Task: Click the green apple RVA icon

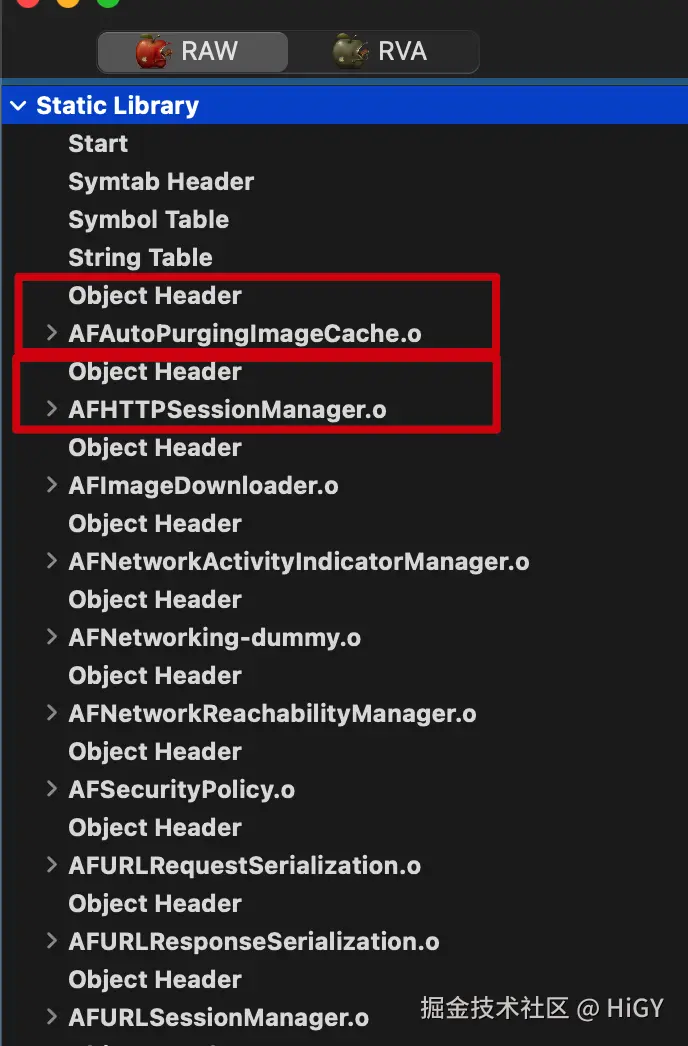Action: tap(351, 52)
